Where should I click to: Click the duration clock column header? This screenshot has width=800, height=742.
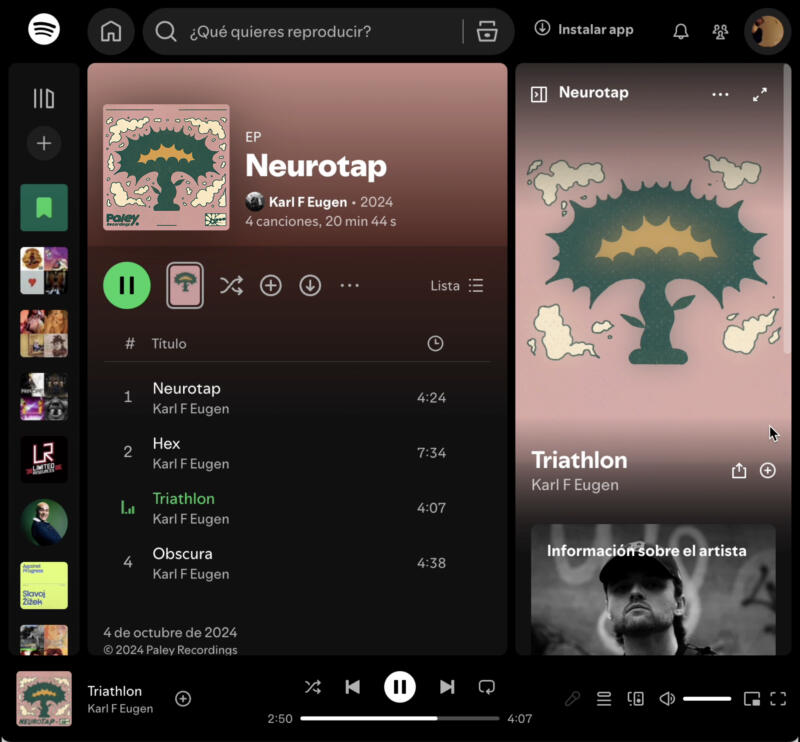coord(435,343)
